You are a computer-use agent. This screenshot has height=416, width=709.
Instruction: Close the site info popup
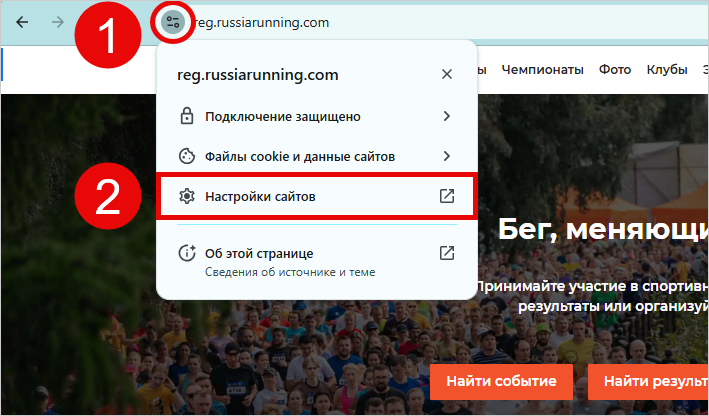tap(447, 74)
